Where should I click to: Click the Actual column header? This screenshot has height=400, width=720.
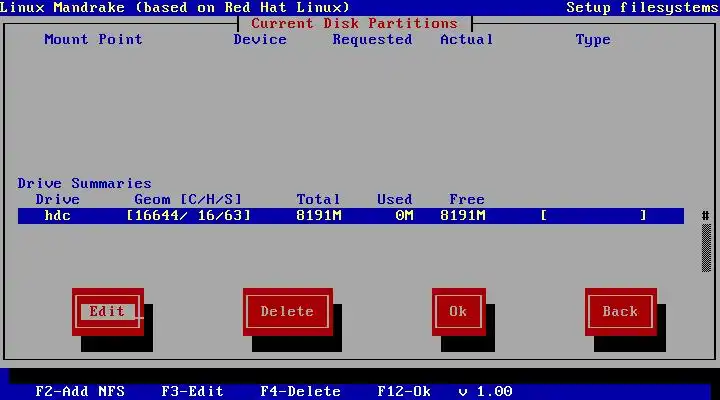(x=467, y=39)
